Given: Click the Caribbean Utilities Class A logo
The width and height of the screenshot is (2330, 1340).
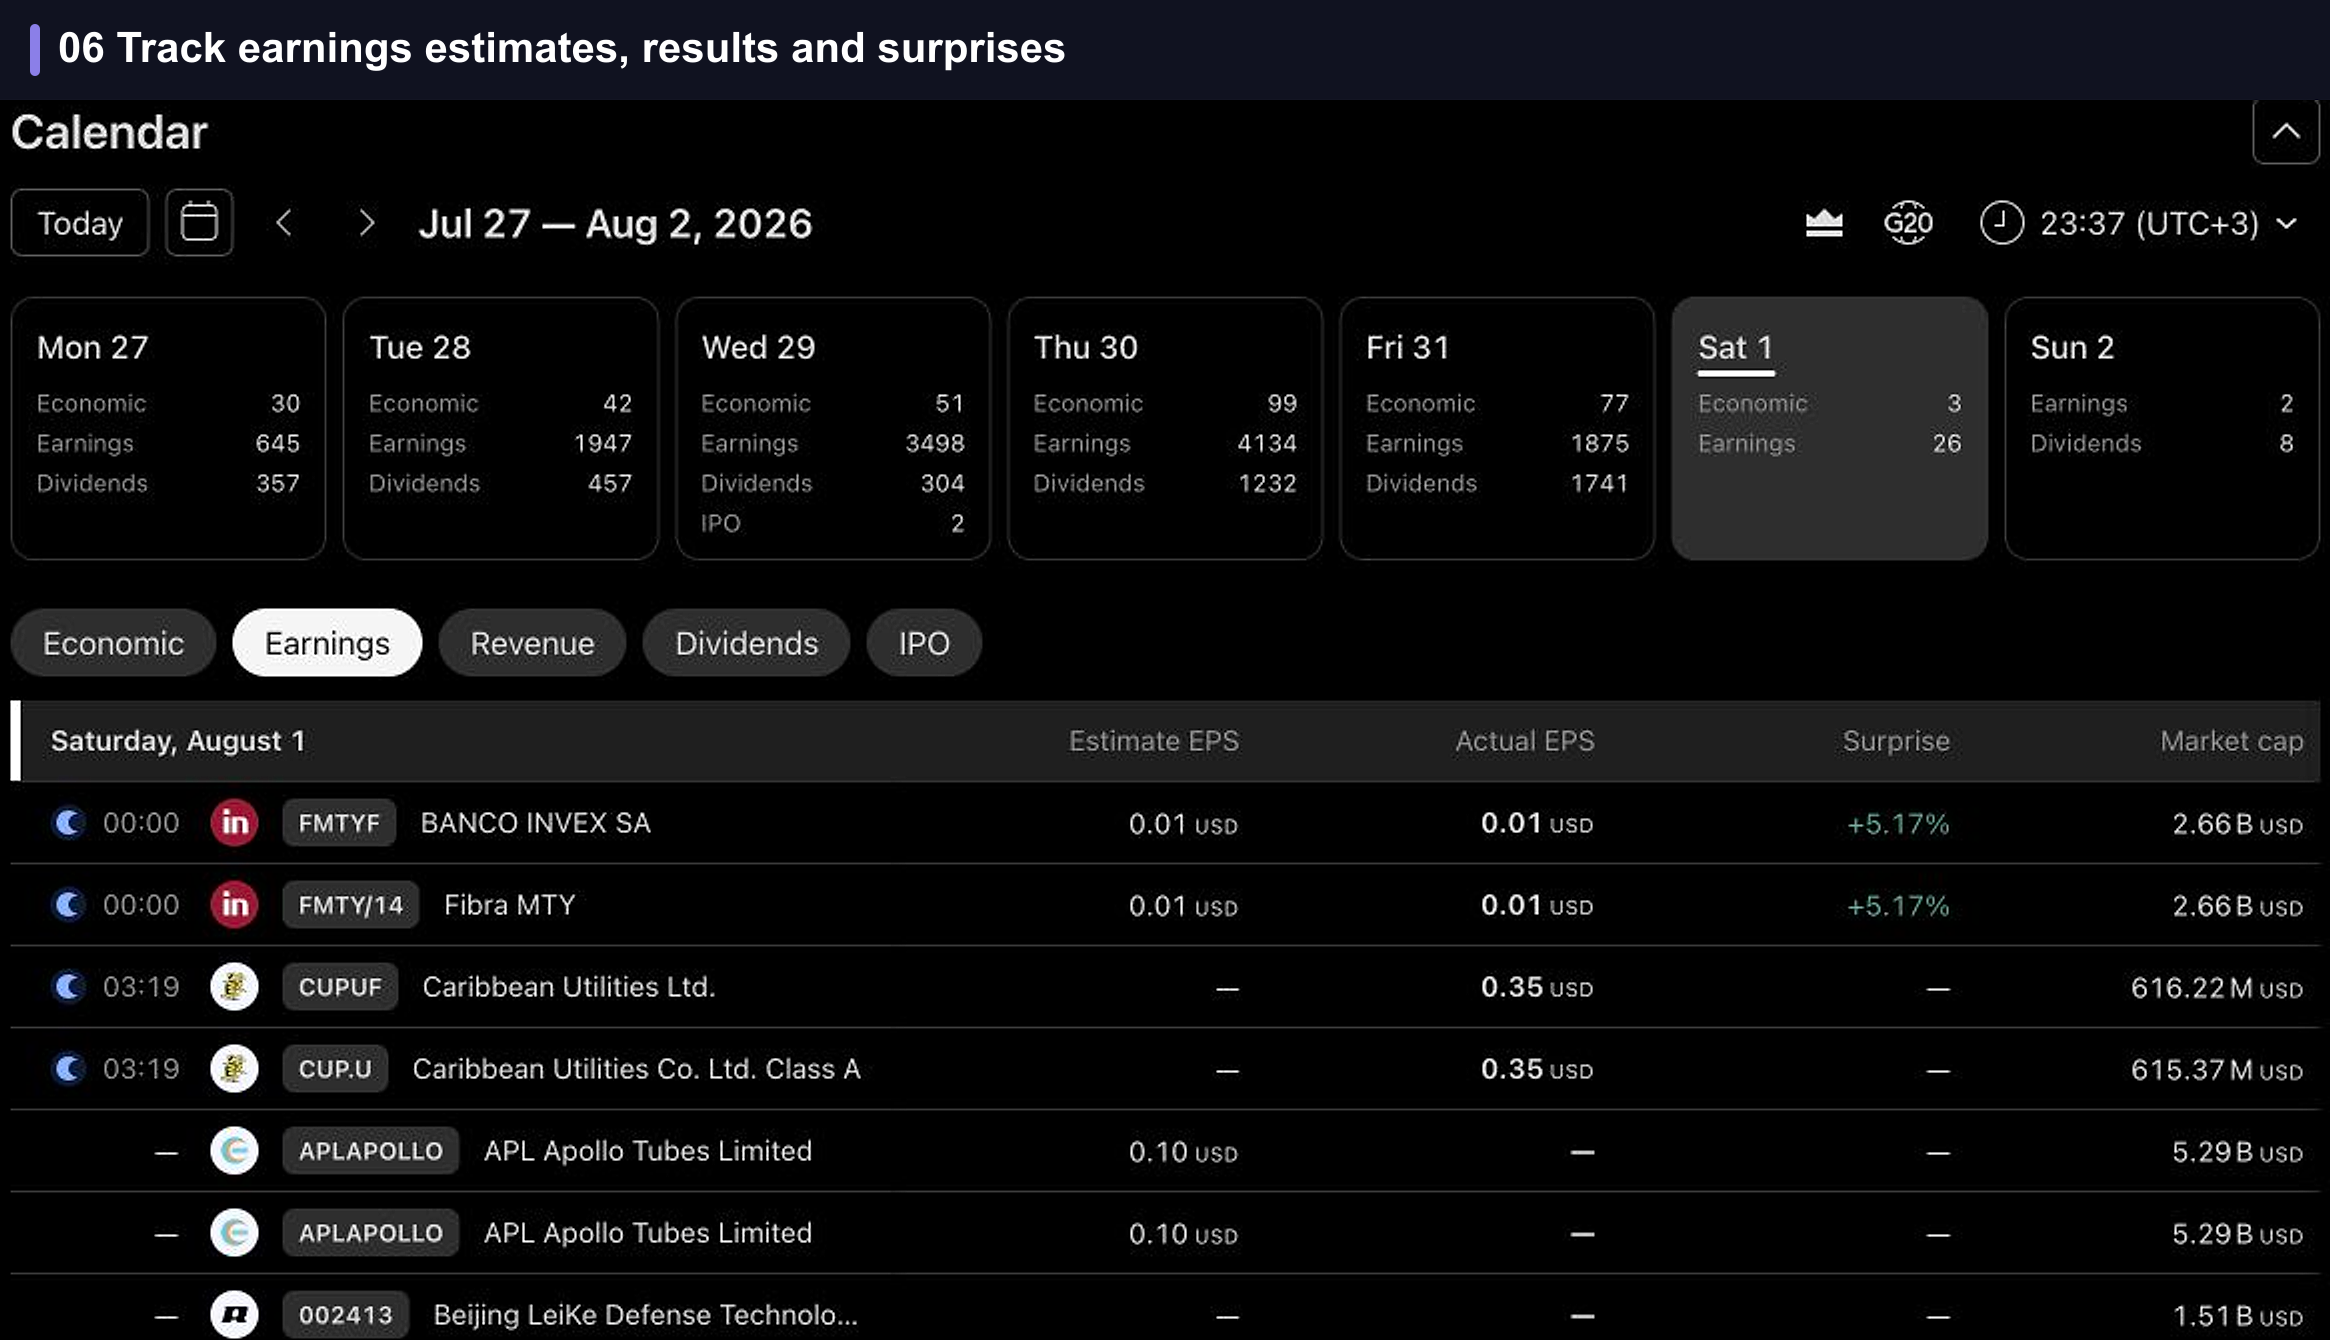Looking at the screenshot, I should (x=234, y=1069).
